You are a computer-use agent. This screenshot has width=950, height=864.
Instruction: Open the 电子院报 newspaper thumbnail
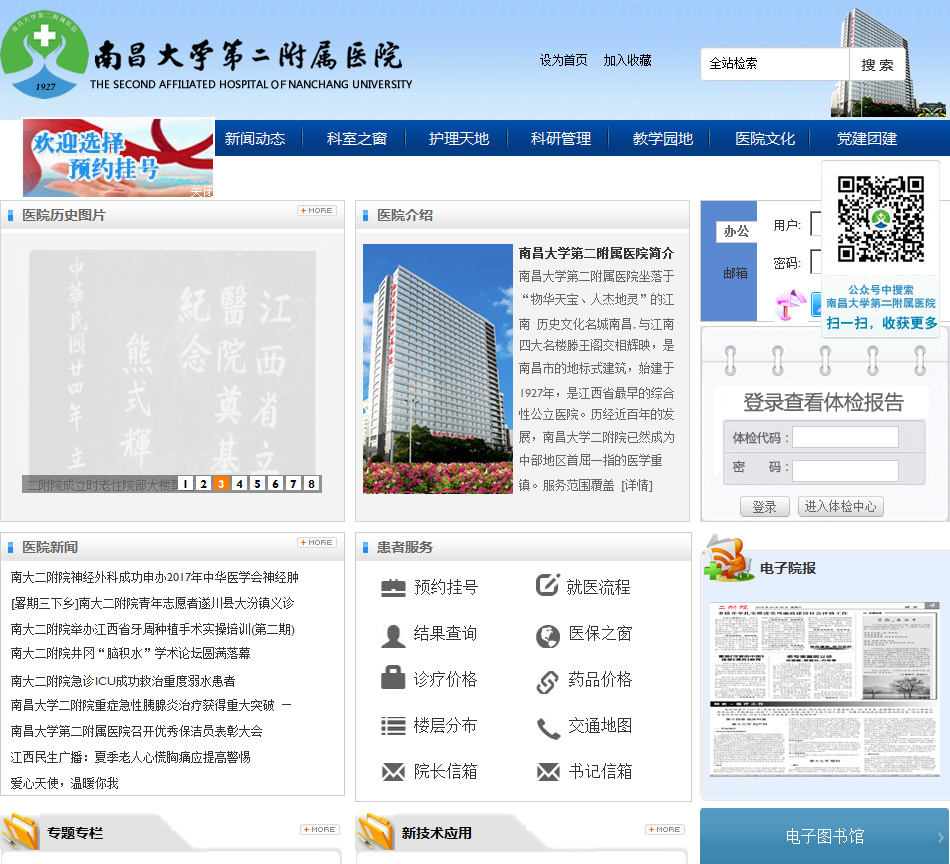coord(825,690)
